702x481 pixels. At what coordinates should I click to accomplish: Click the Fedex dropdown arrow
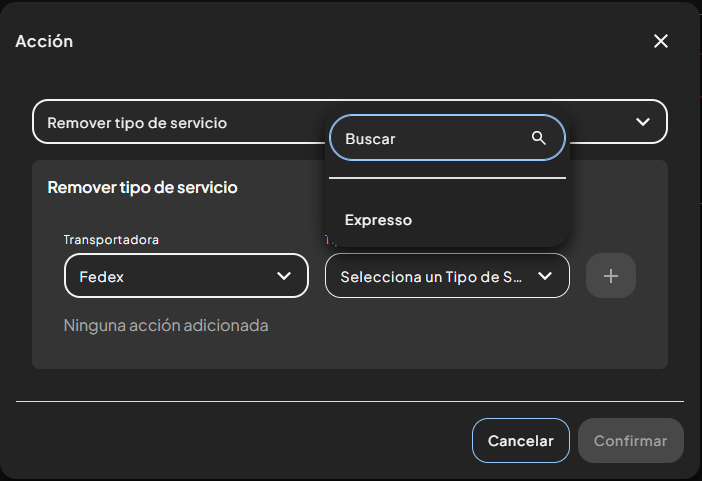coord(284,276)
